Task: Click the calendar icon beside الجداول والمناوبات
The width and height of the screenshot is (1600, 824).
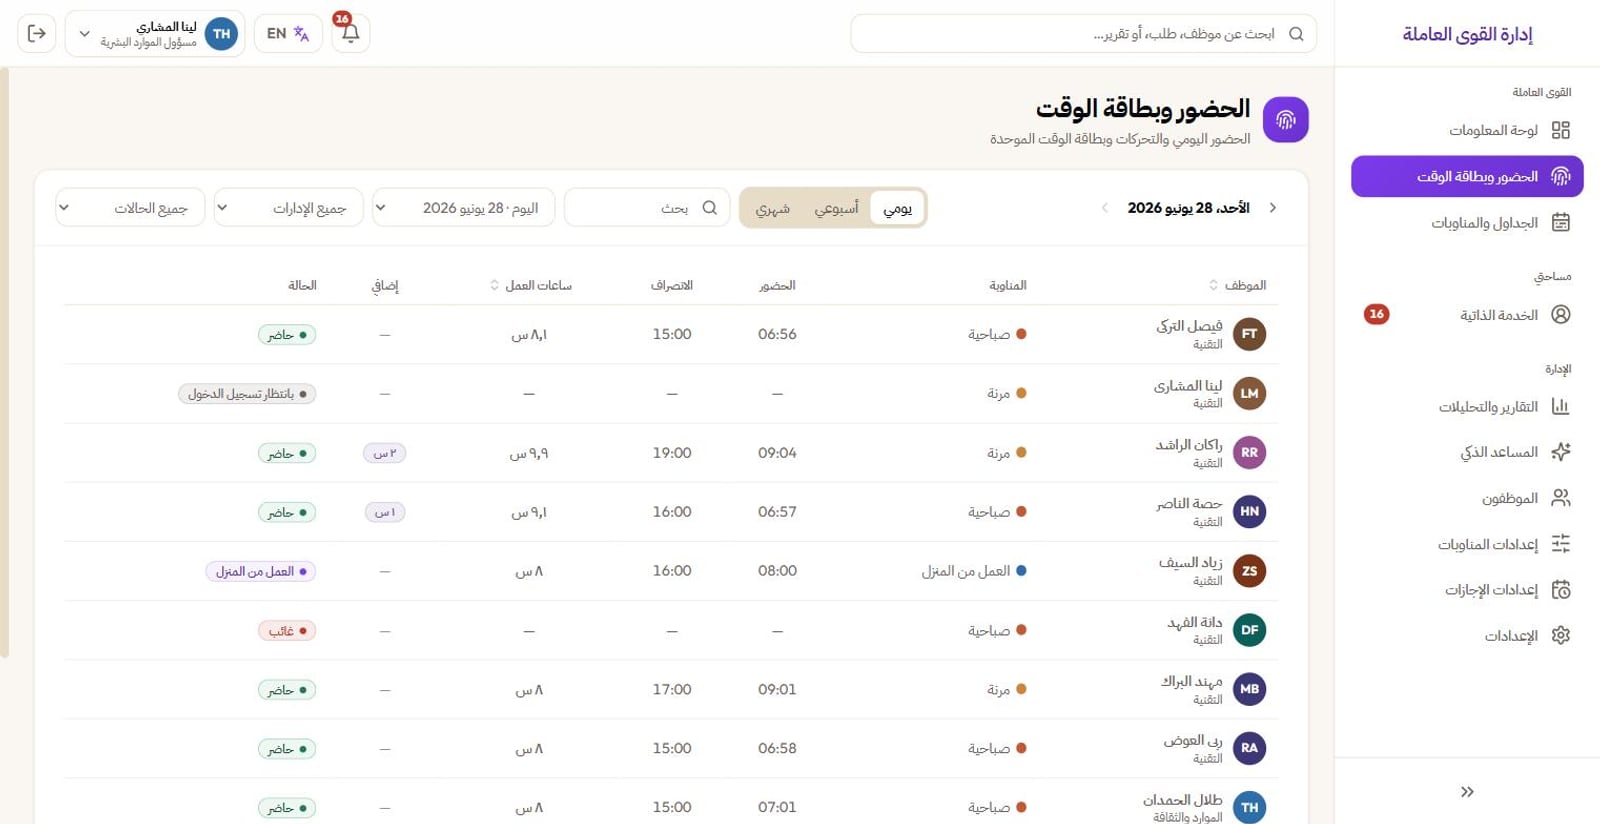Action: (x=1560, y=222)
